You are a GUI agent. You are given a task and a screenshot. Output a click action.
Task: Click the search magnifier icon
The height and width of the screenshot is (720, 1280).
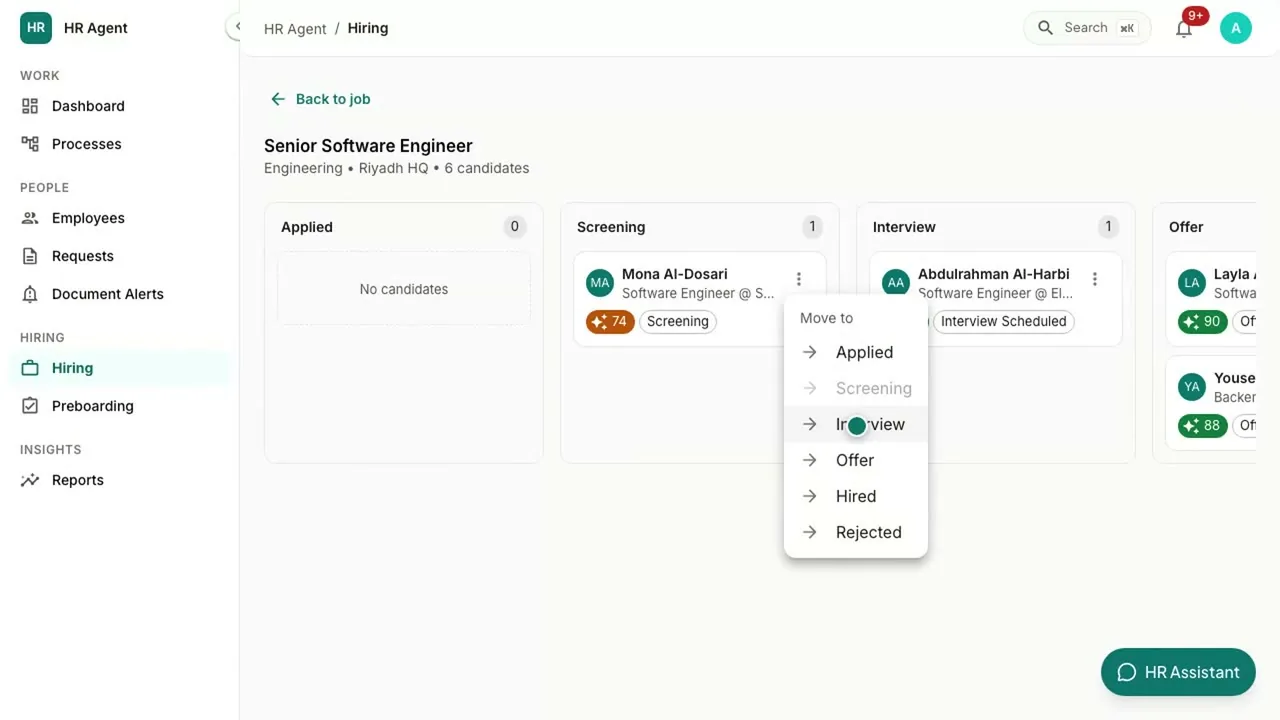click(1045, 28)
